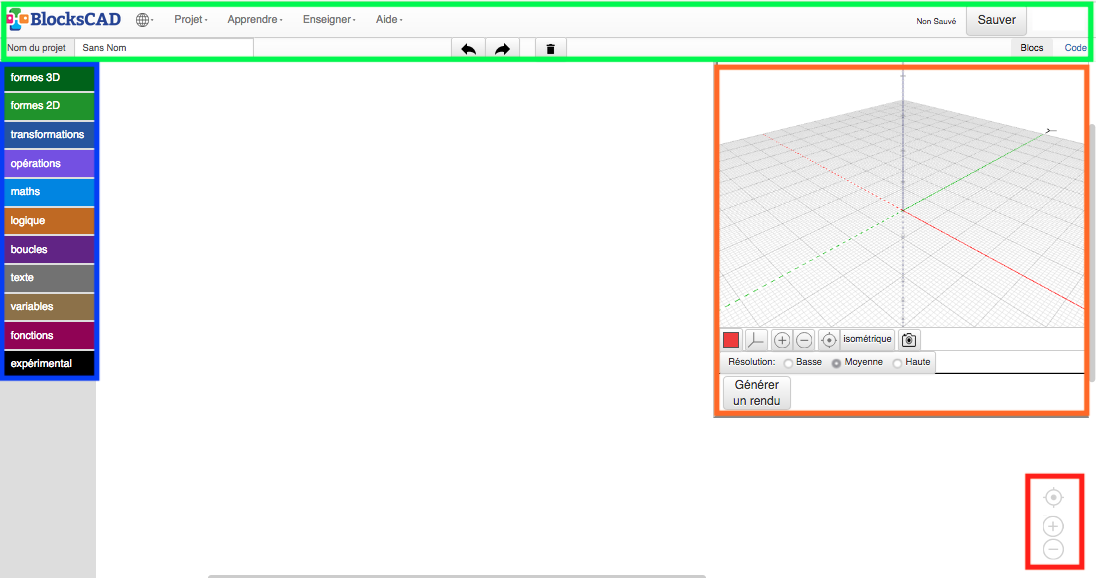Click the workspace horizontal scrollbar
1096x578 pixels.
[x=456, y=576]
